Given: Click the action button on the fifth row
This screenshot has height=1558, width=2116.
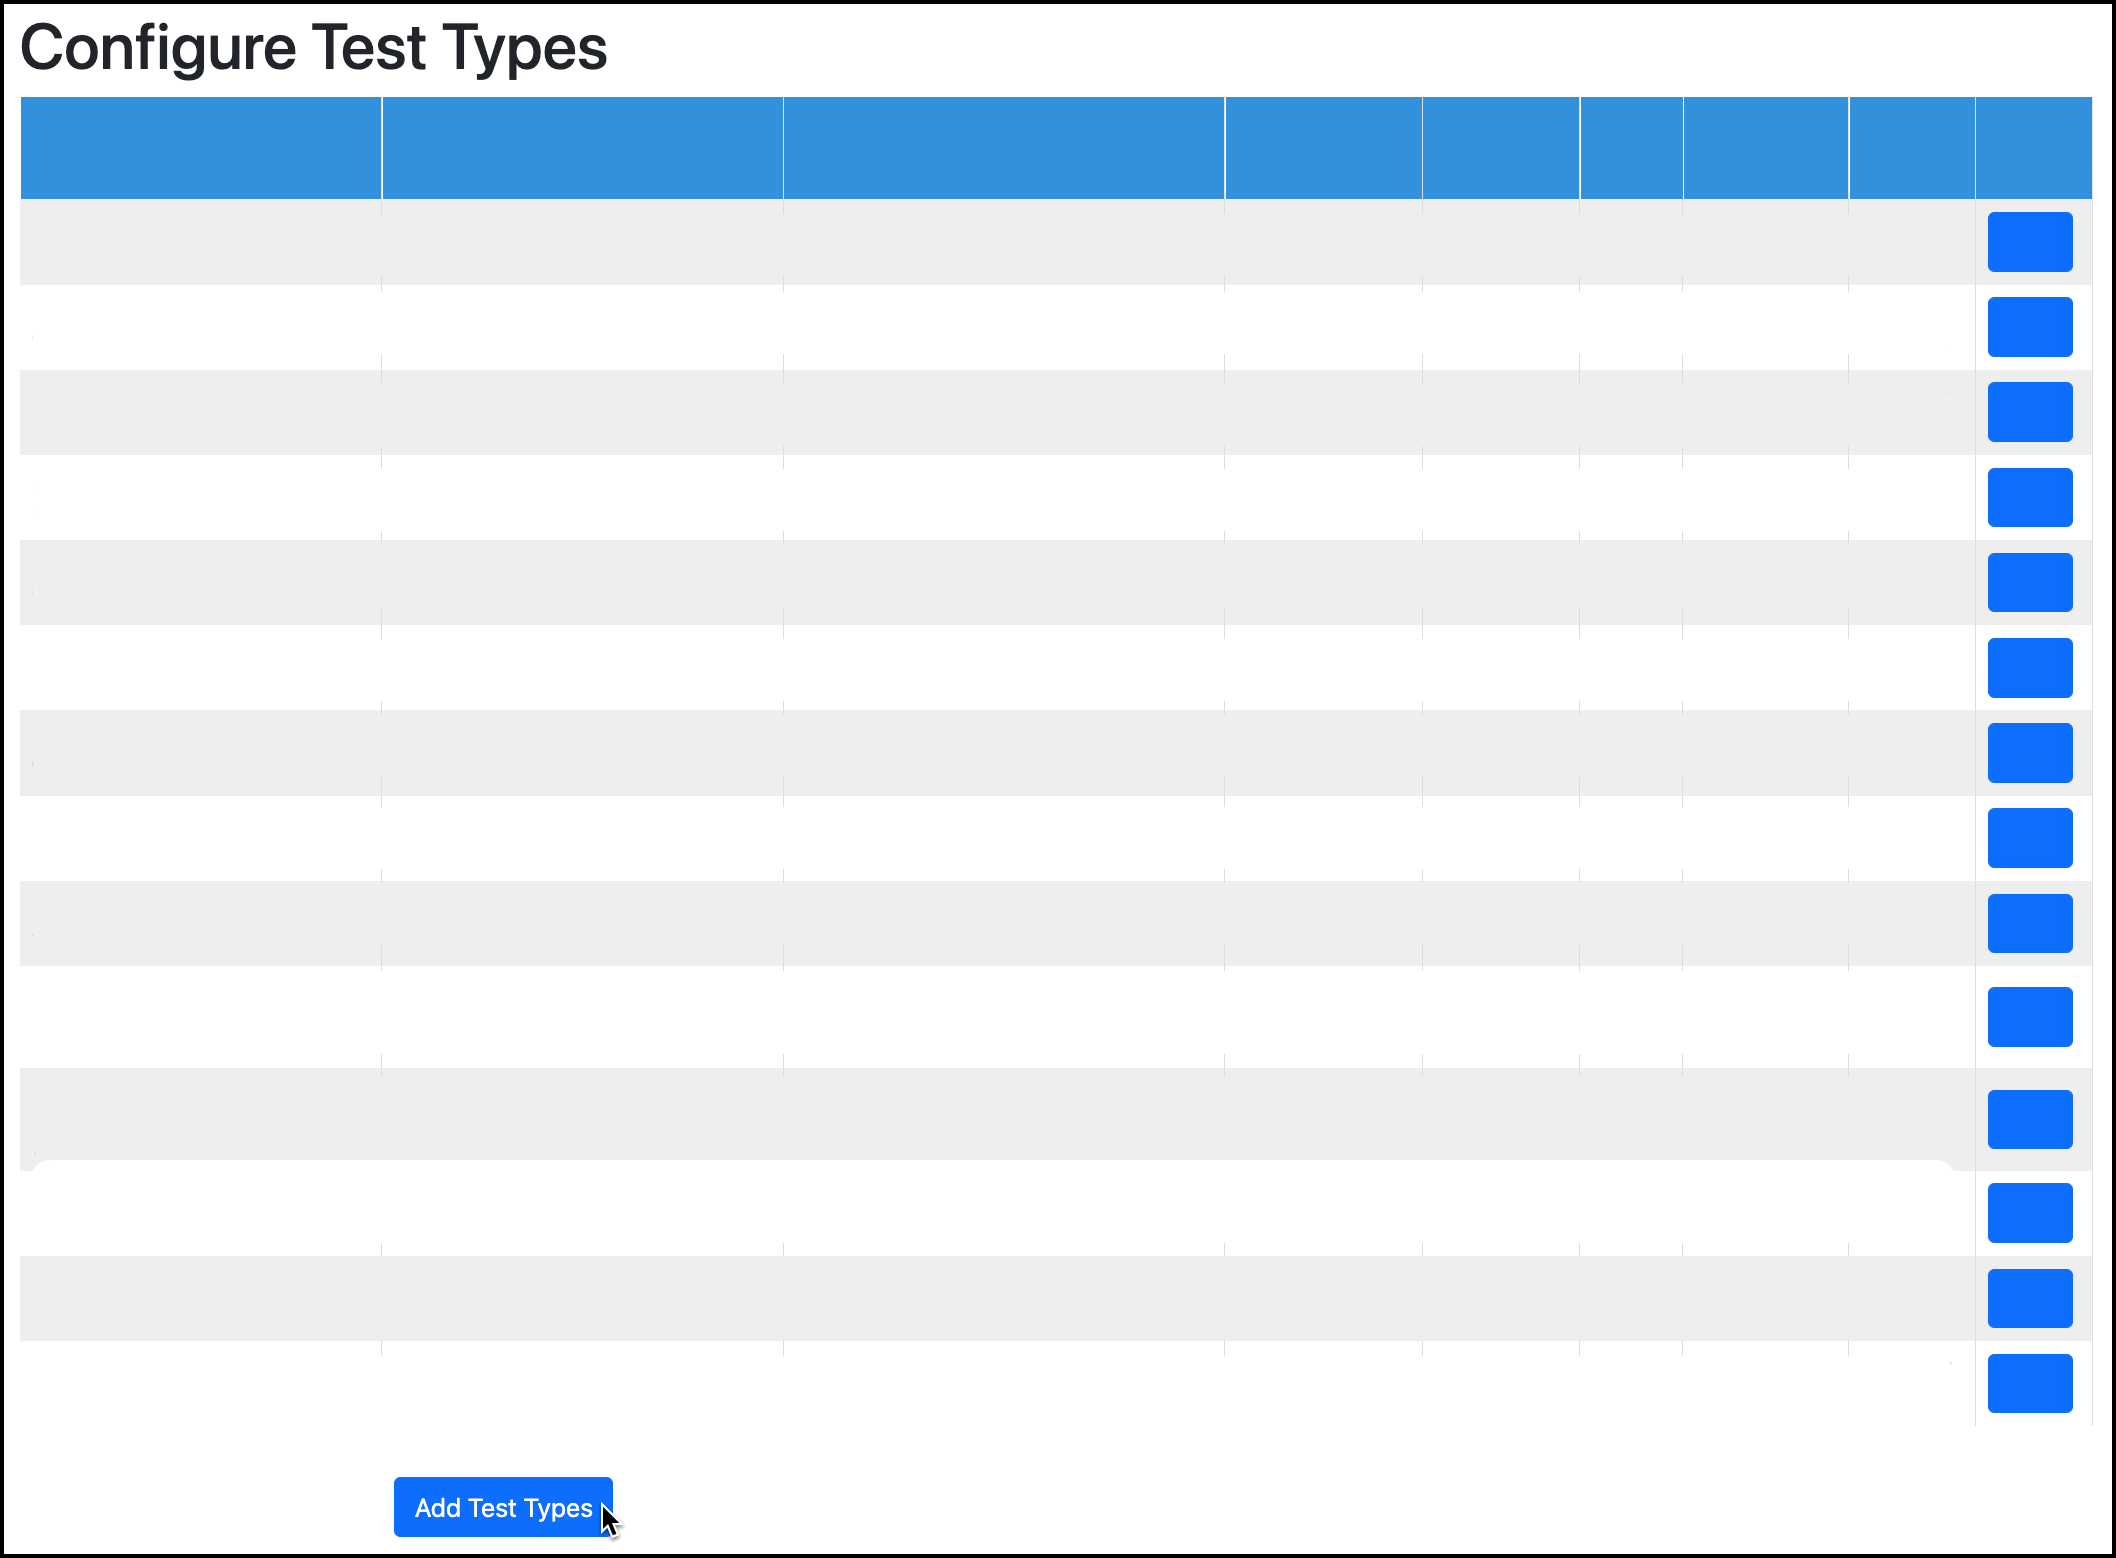Looking at the screenshot, I should click(2030, 582).
